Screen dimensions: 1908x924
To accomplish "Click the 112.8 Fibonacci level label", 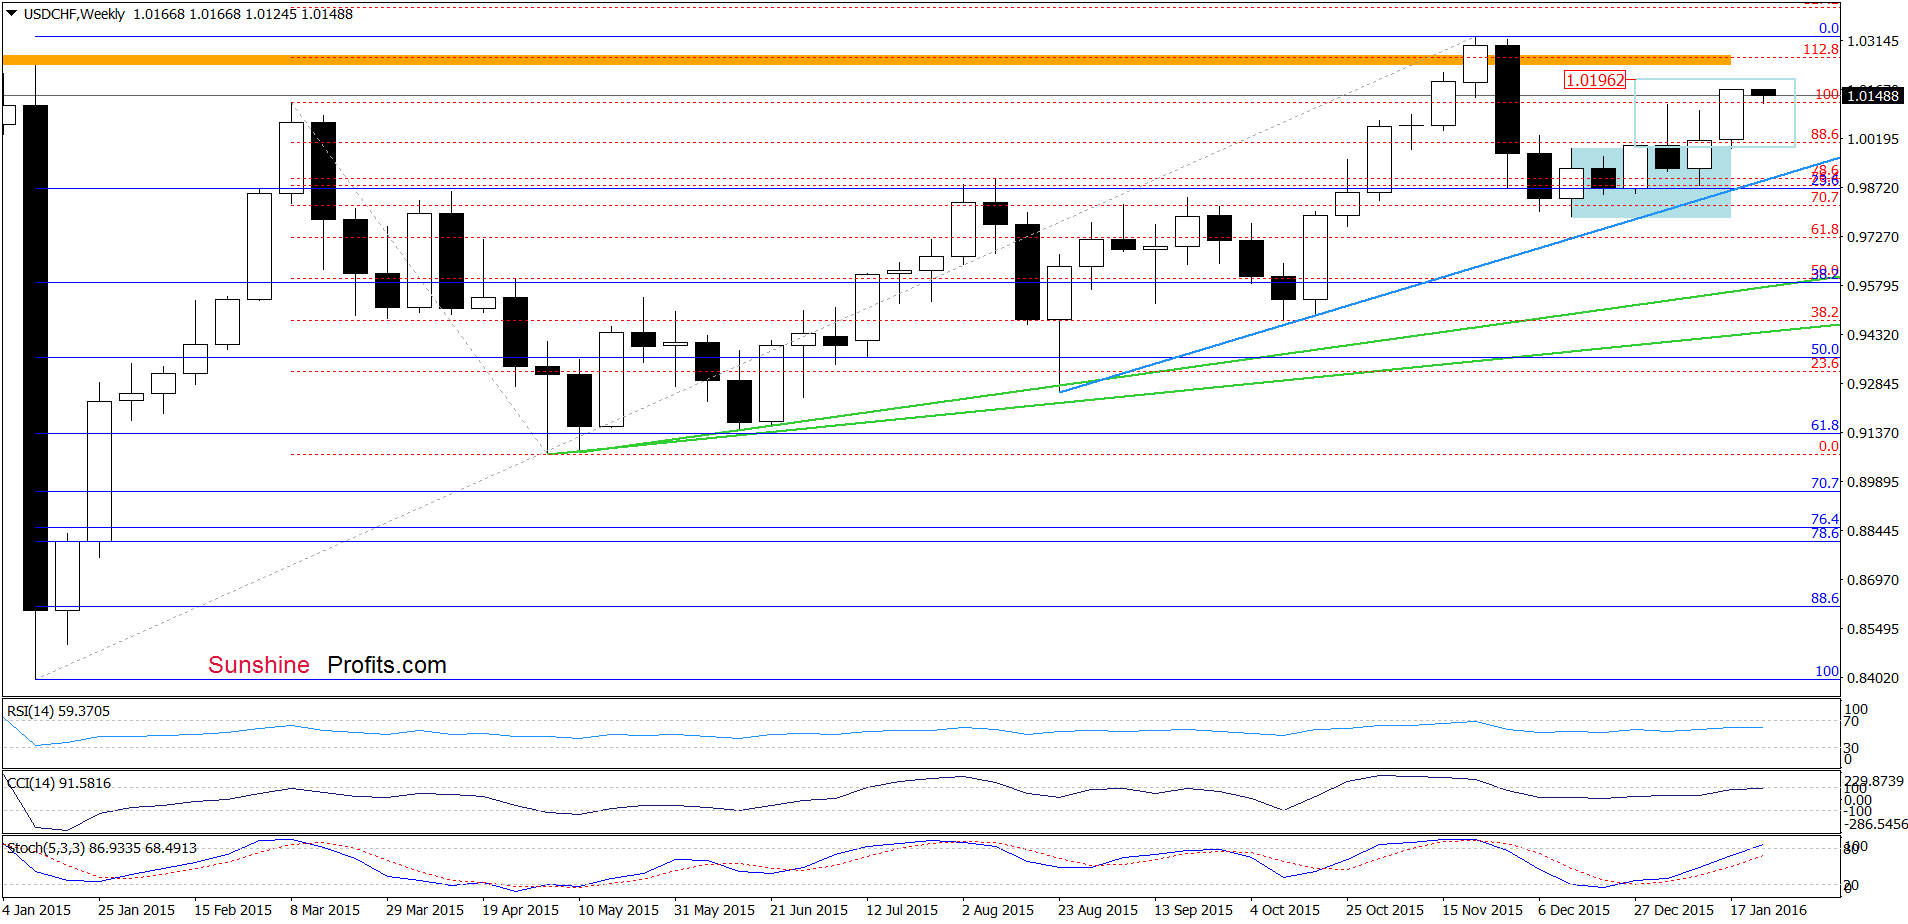I will click(1821, 49).
